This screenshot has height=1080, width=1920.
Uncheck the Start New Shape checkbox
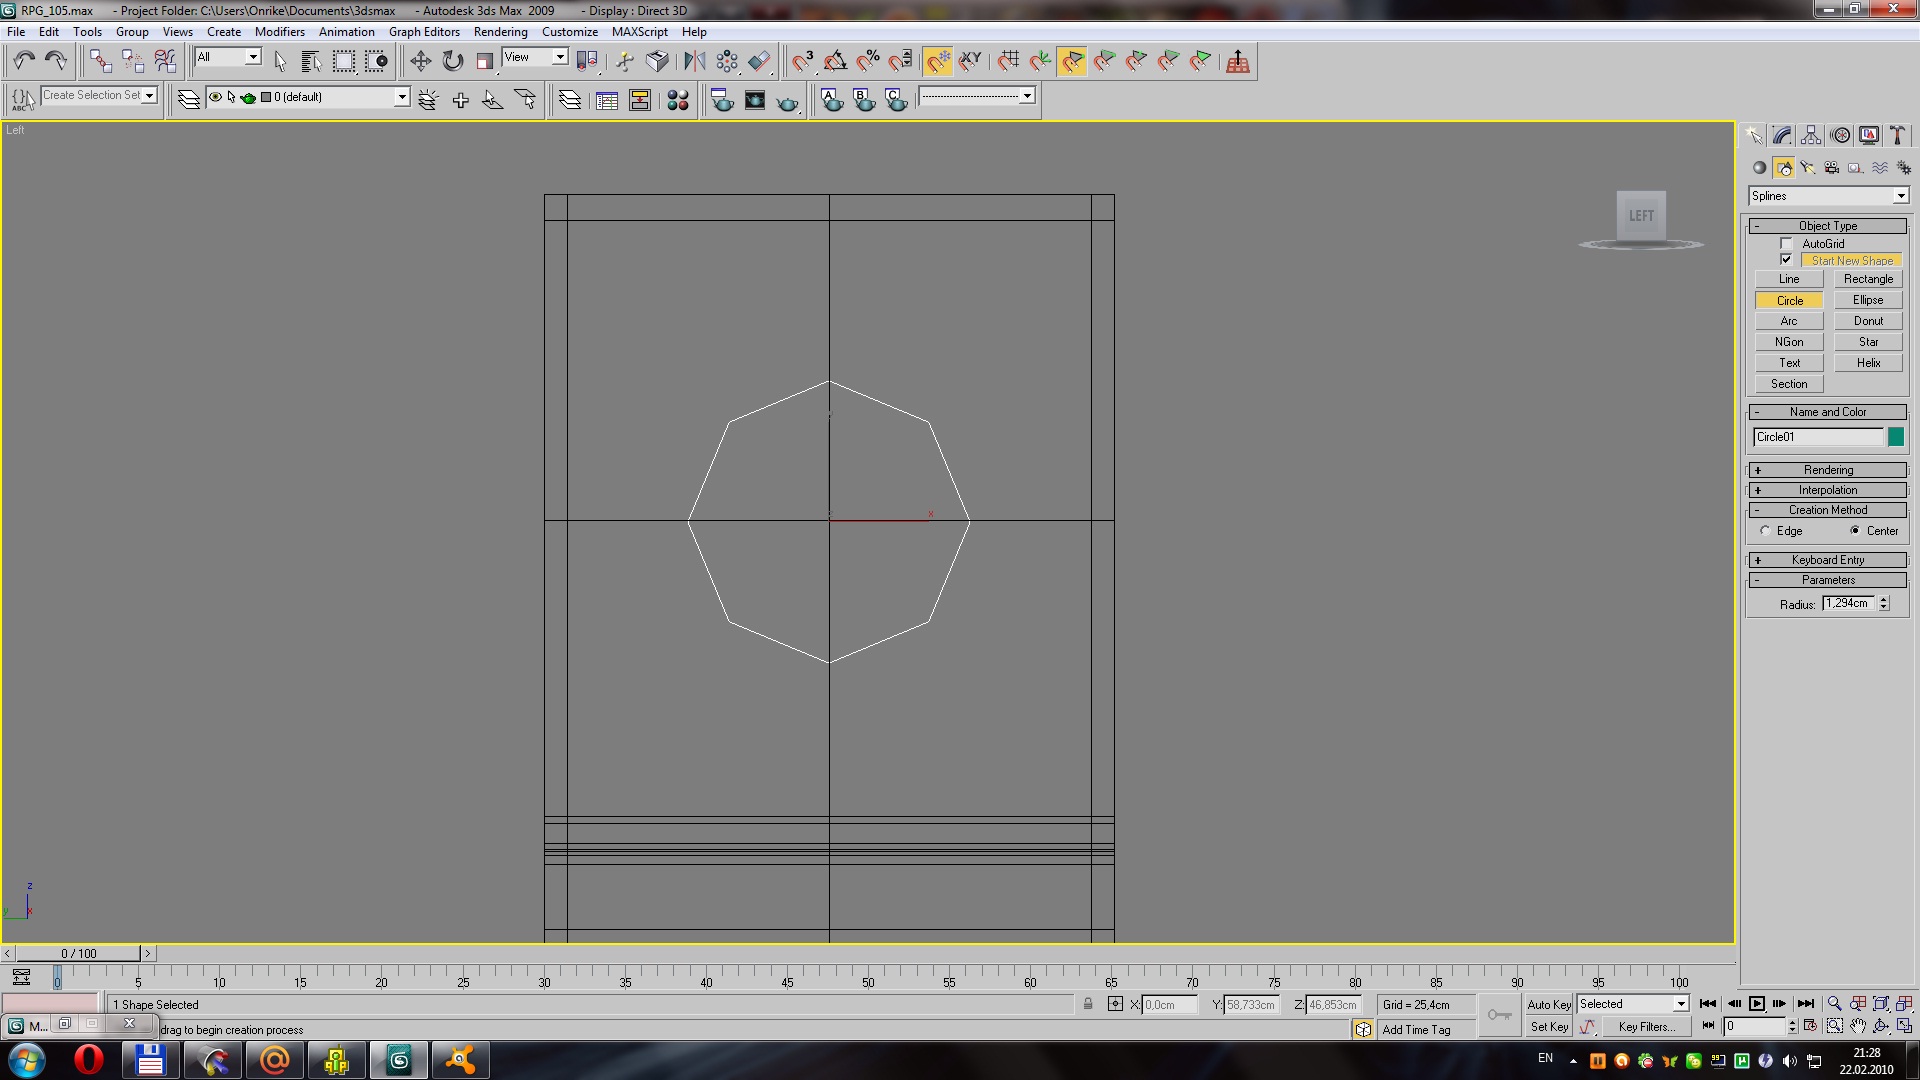[x=1786, y=260]
